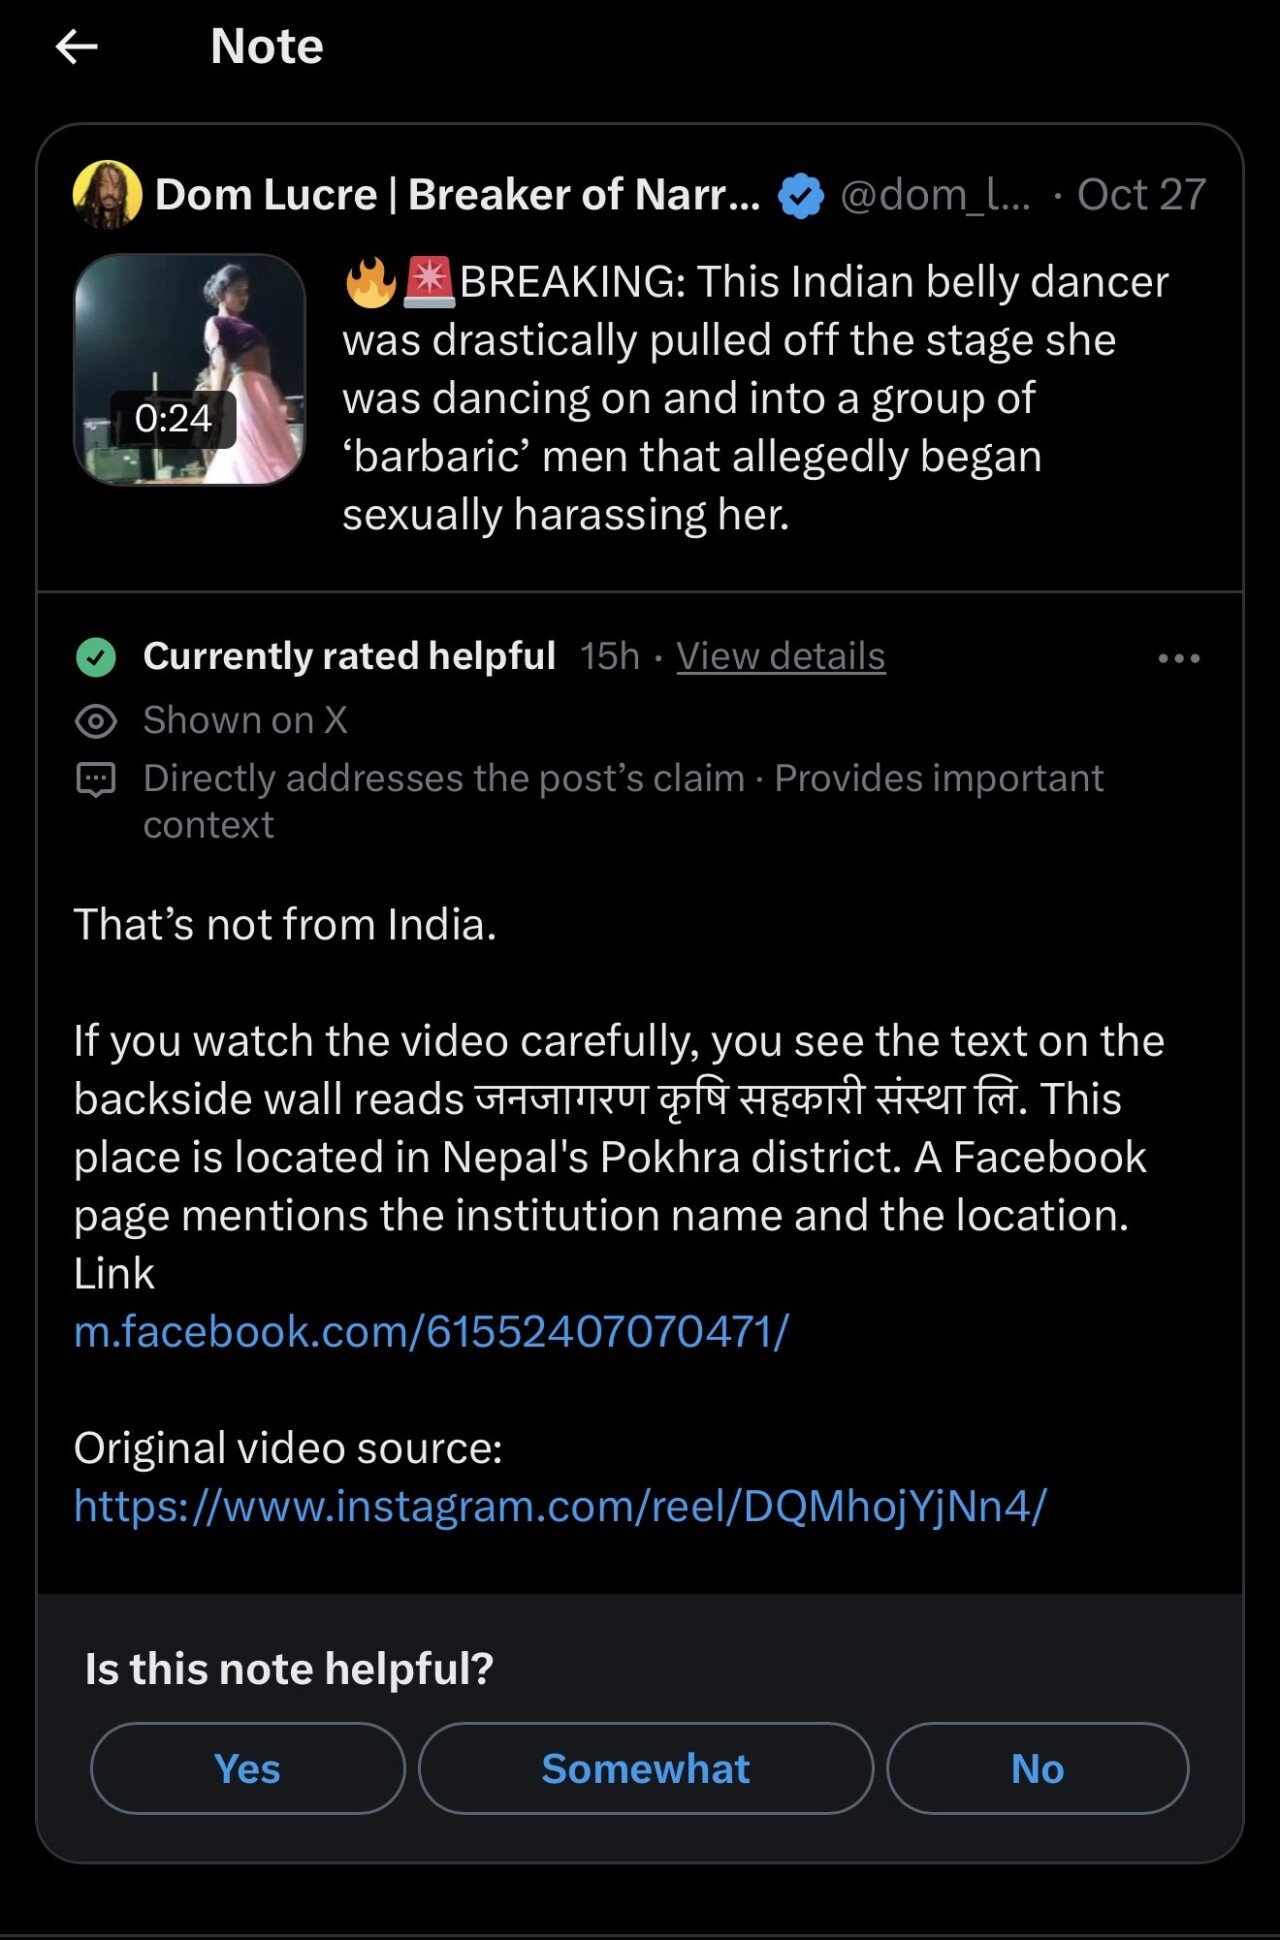This screenshot has height=1940, width=1280.
Task: Tap the BREAKING post text
Action: click(x=755, y=398)
